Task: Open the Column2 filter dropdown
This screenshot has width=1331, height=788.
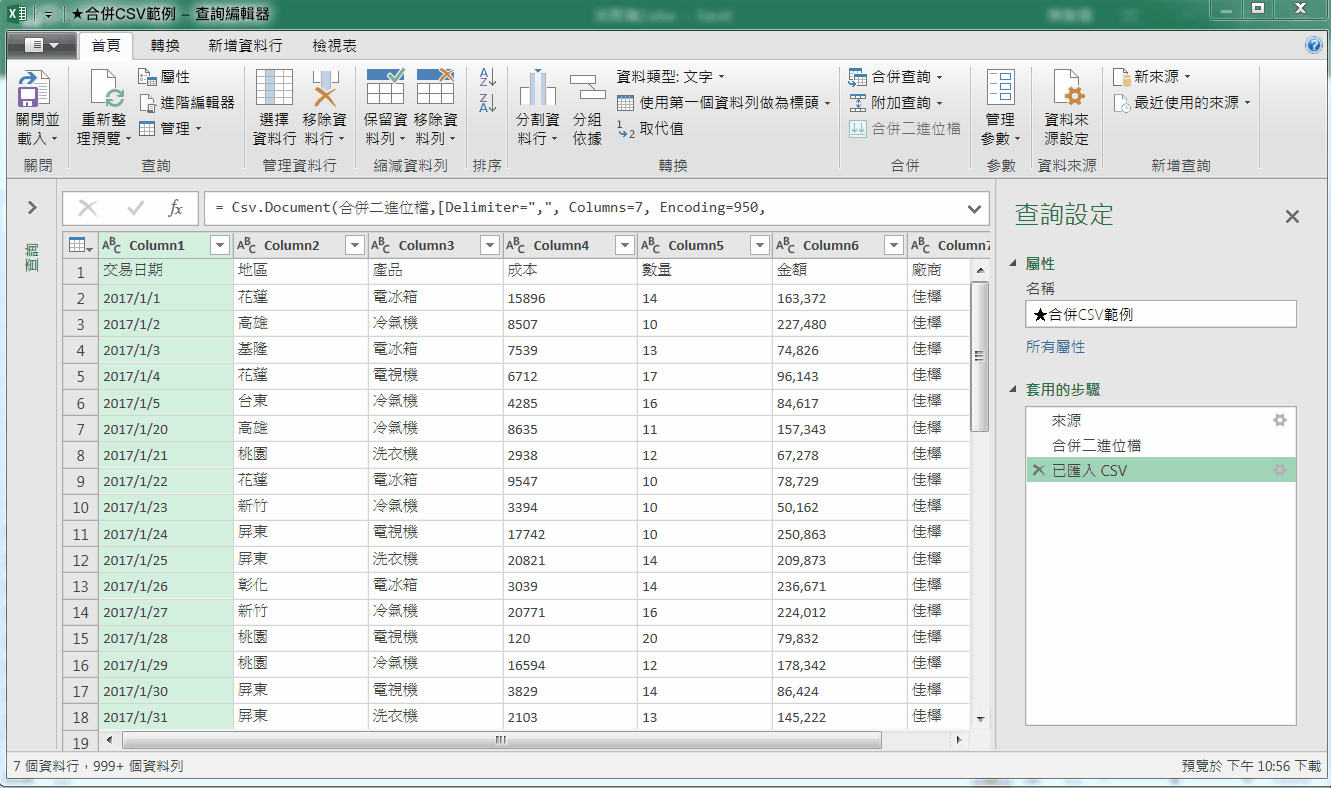Action: (354, 246)
